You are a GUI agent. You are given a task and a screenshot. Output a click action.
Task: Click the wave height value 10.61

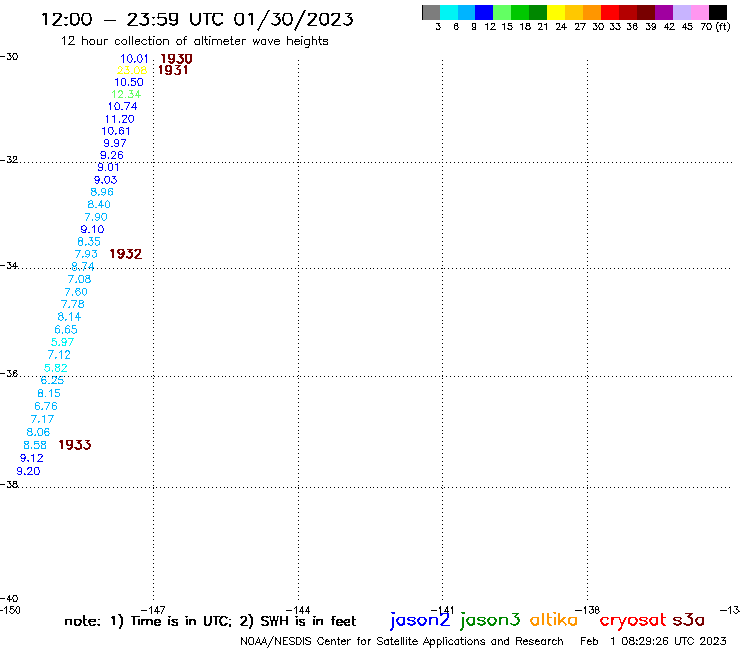[116, 131]
